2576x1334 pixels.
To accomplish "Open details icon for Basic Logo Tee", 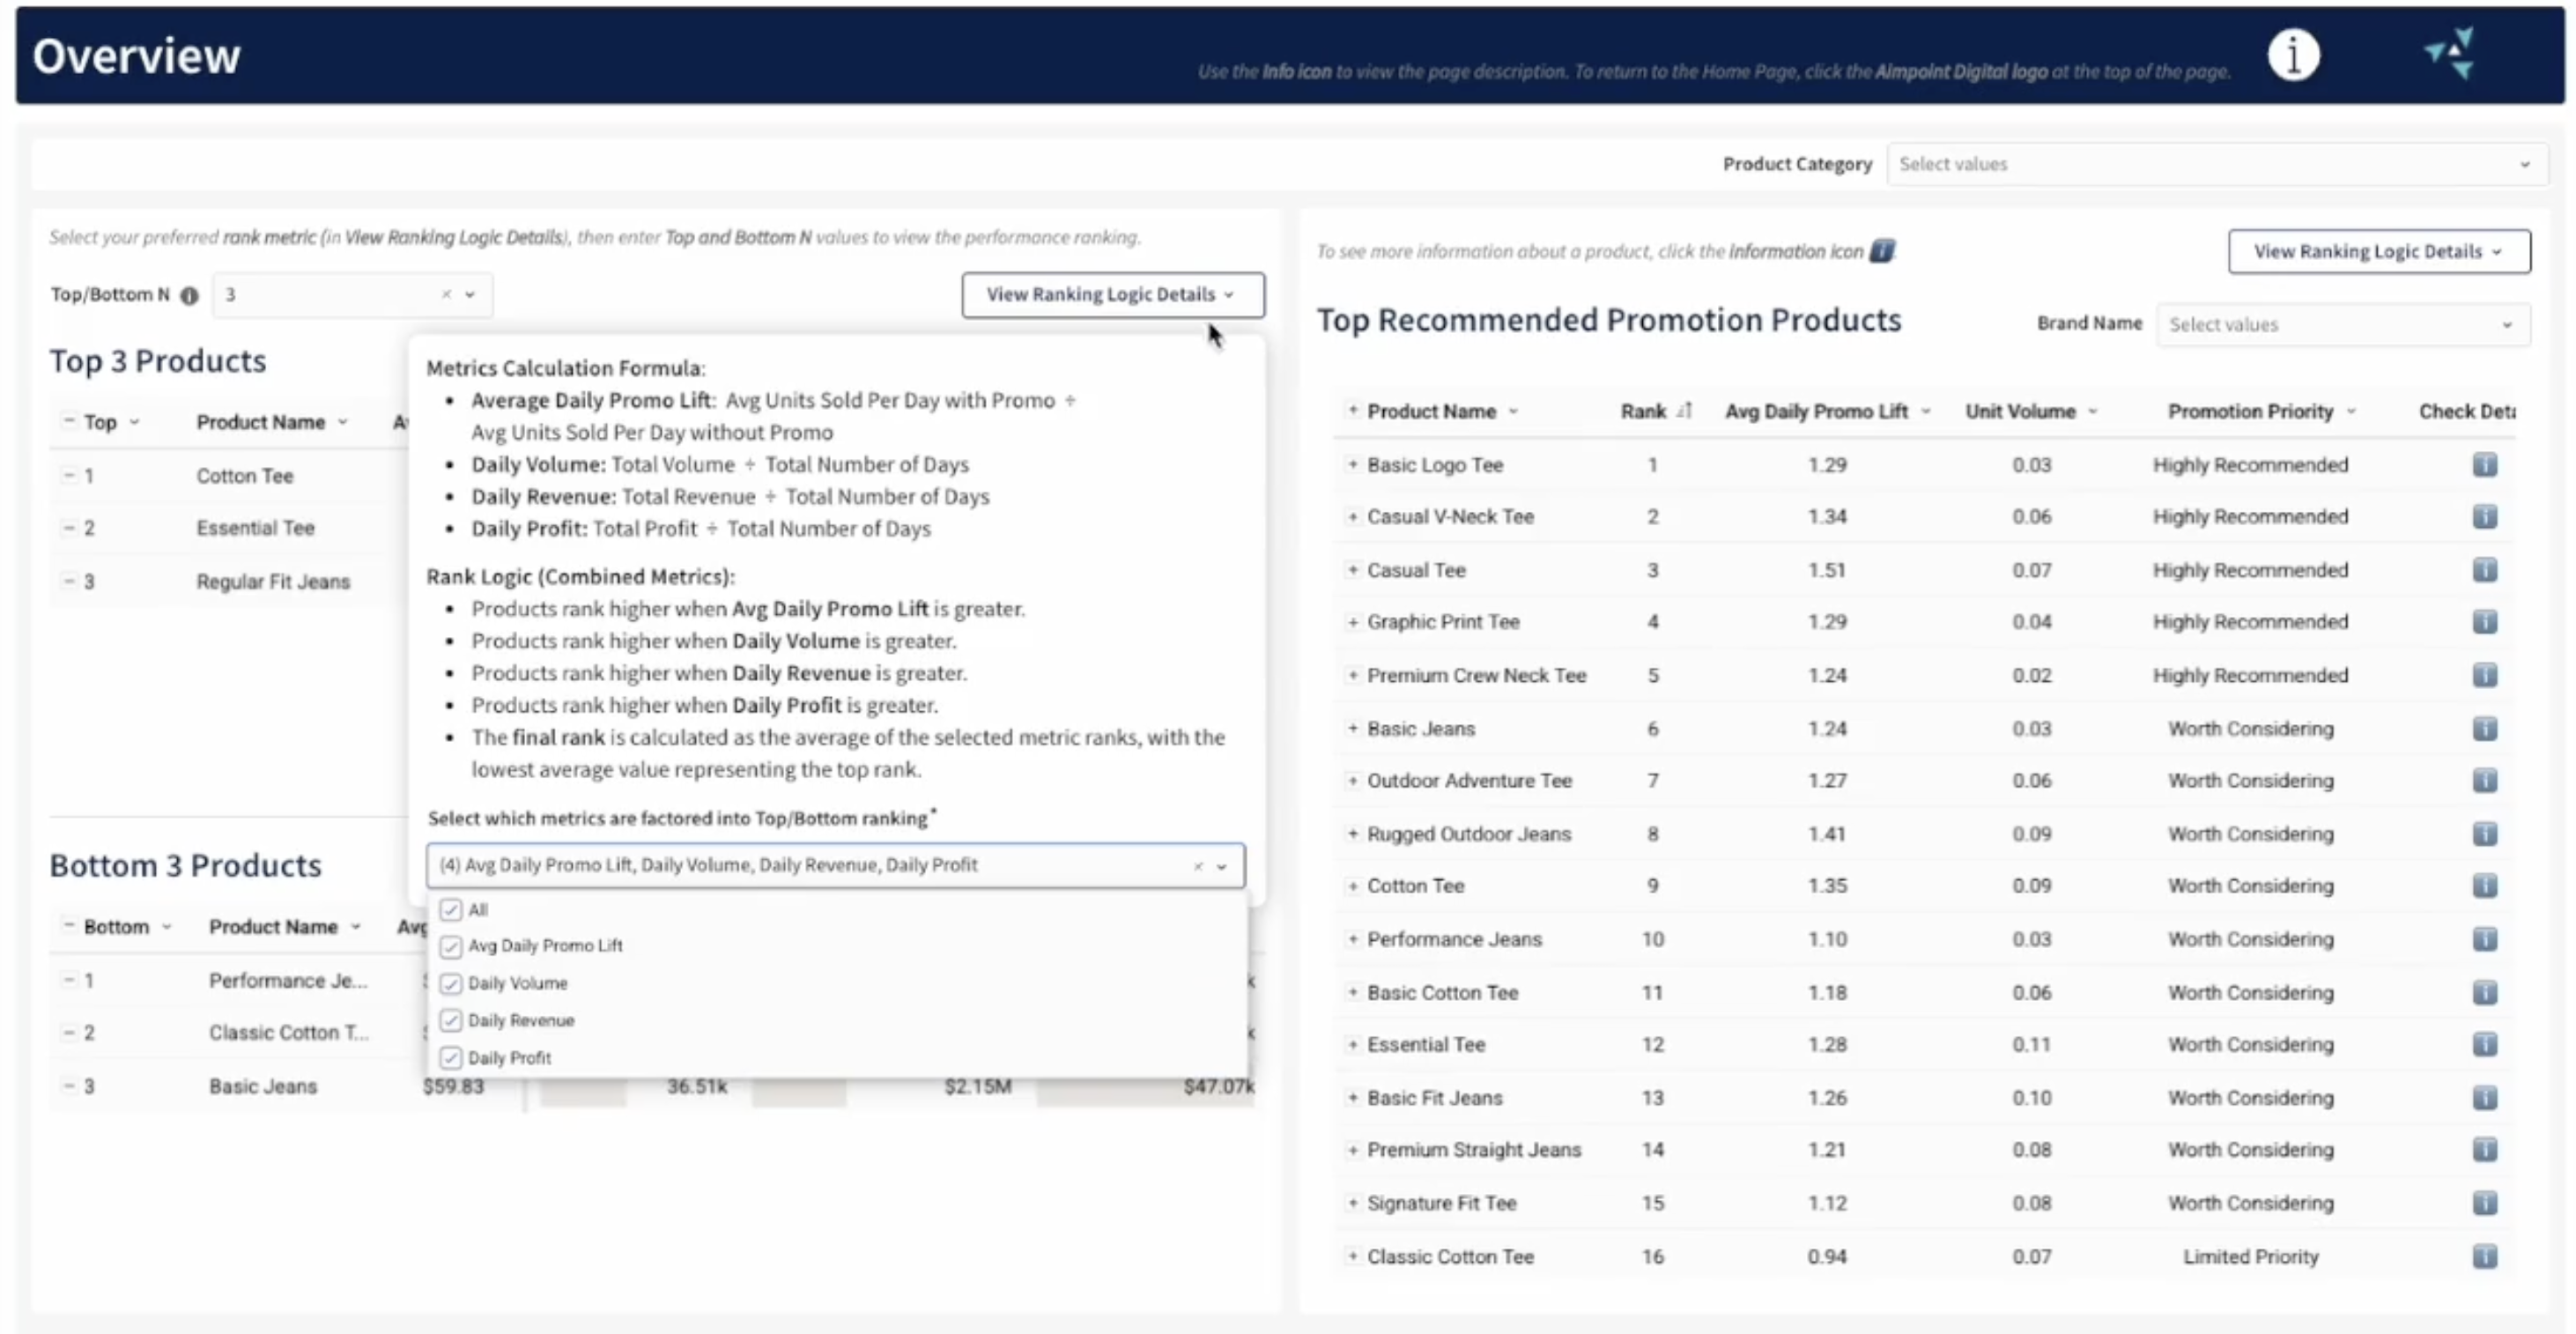I will [x=2484, y=465].
